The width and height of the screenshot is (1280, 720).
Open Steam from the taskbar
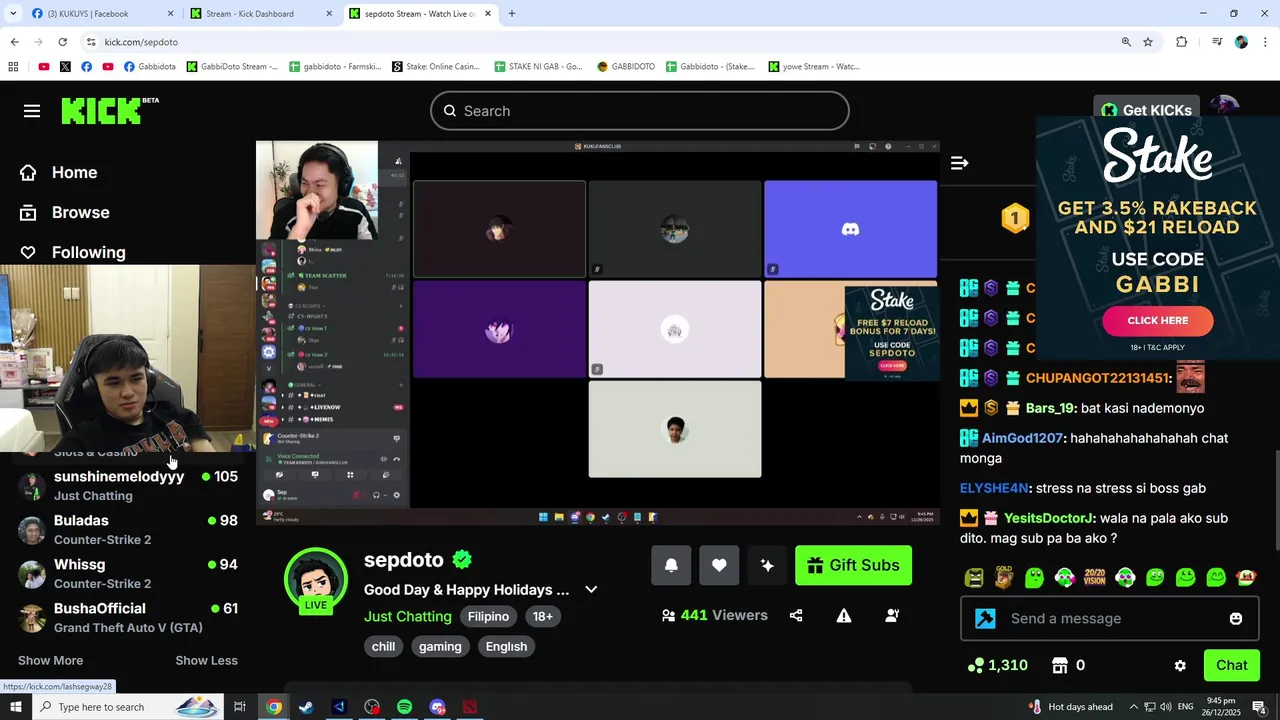point(306,707)
